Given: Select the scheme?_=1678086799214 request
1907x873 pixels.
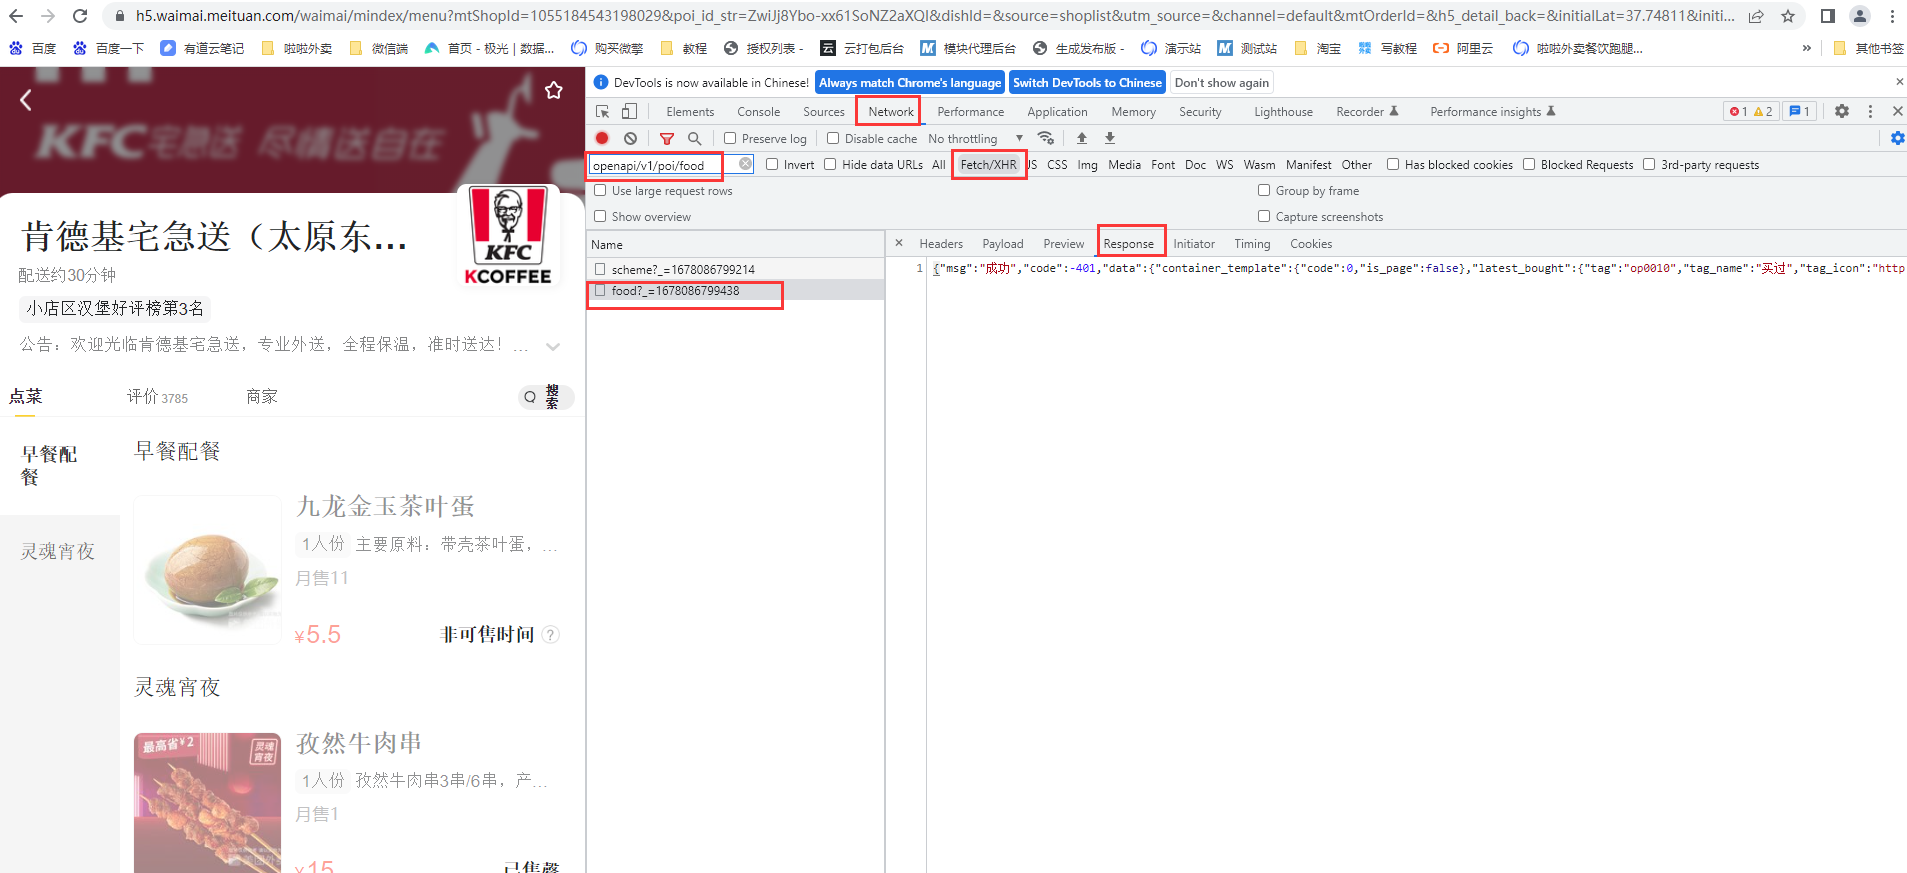Looking at the screenshot, I should (x=735, y=269).
